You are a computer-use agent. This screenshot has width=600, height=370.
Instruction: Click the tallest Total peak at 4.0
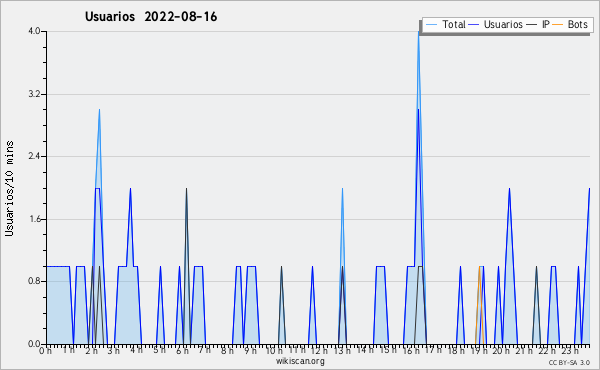pos(419,32)
